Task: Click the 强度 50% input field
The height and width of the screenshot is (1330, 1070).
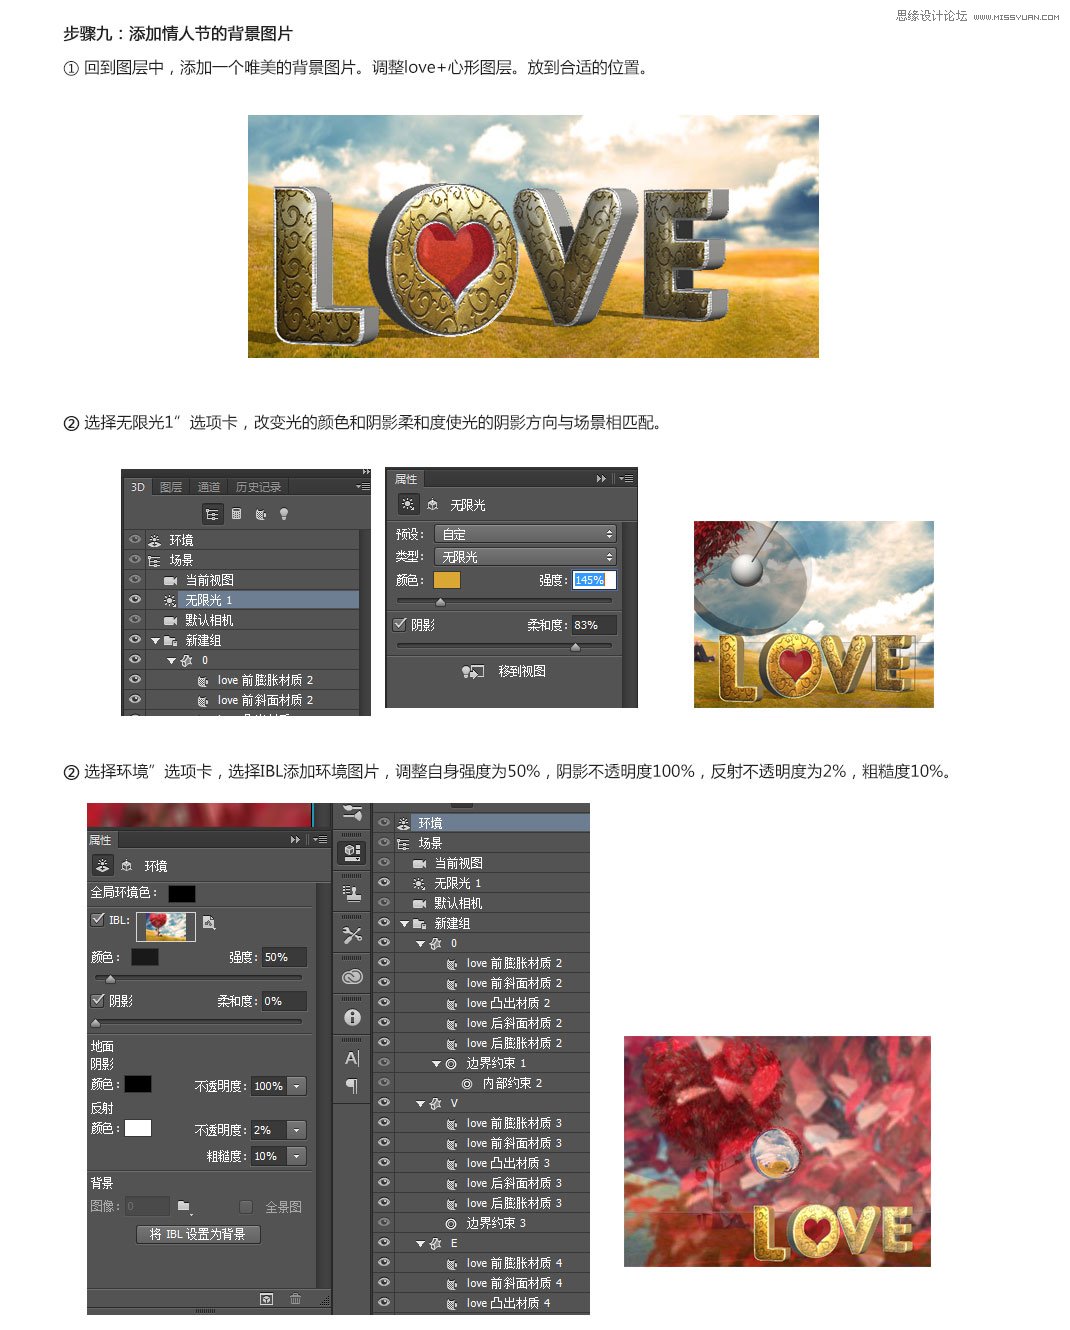Action: (284, 957)
